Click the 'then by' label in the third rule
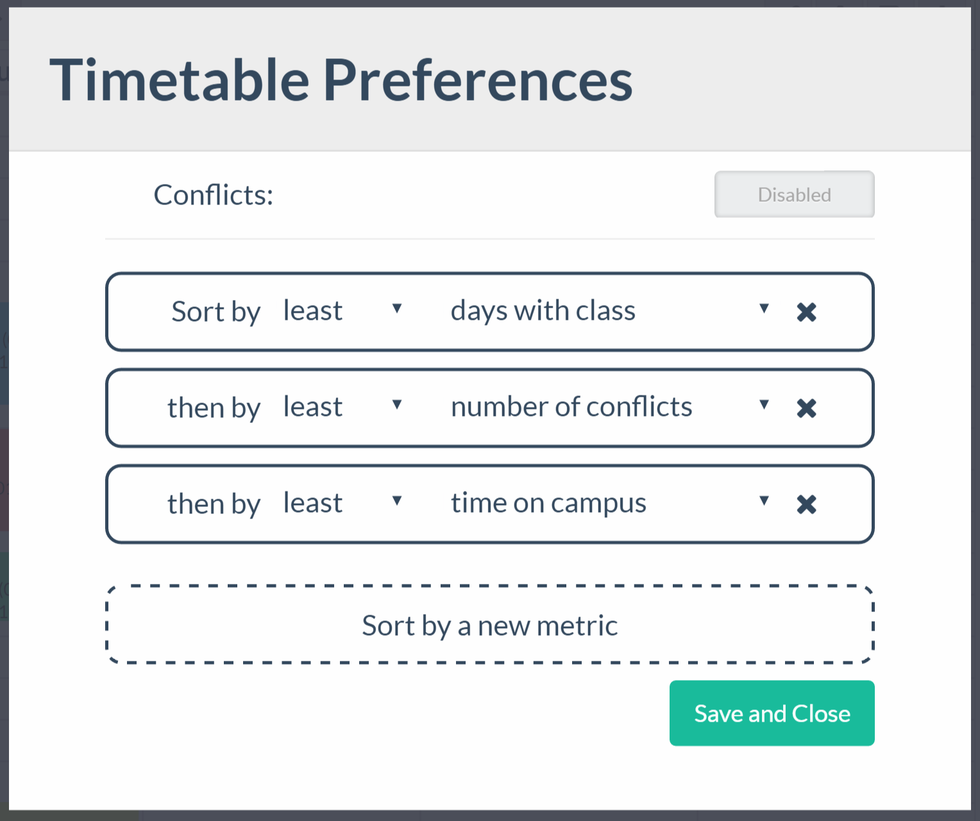 tap(213, 504)
